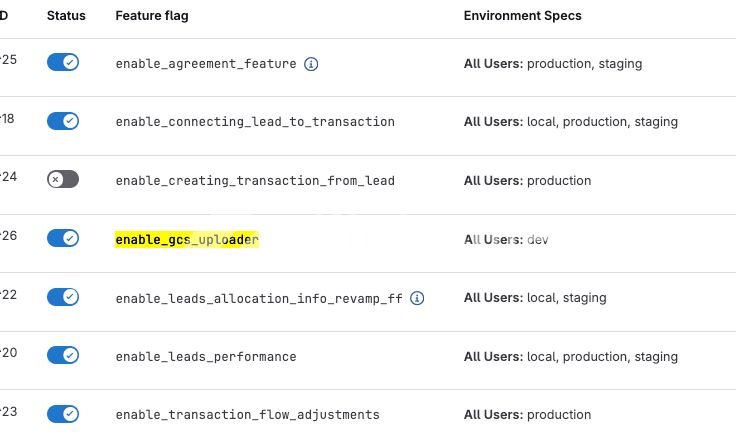Open the enable_agreement_feature flag name
The width and height of the screenshot is (736, 445).
[206, 64]
